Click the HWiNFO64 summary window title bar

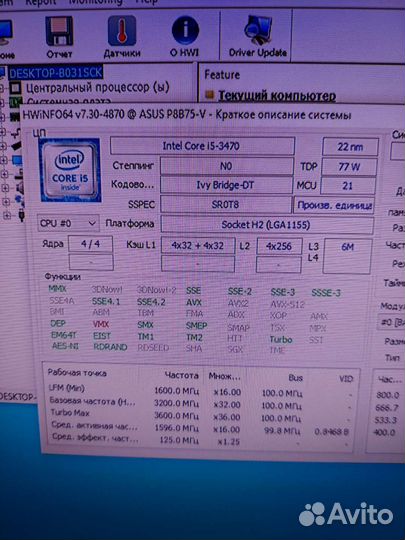pyautogui.click(x=212, y=114)
